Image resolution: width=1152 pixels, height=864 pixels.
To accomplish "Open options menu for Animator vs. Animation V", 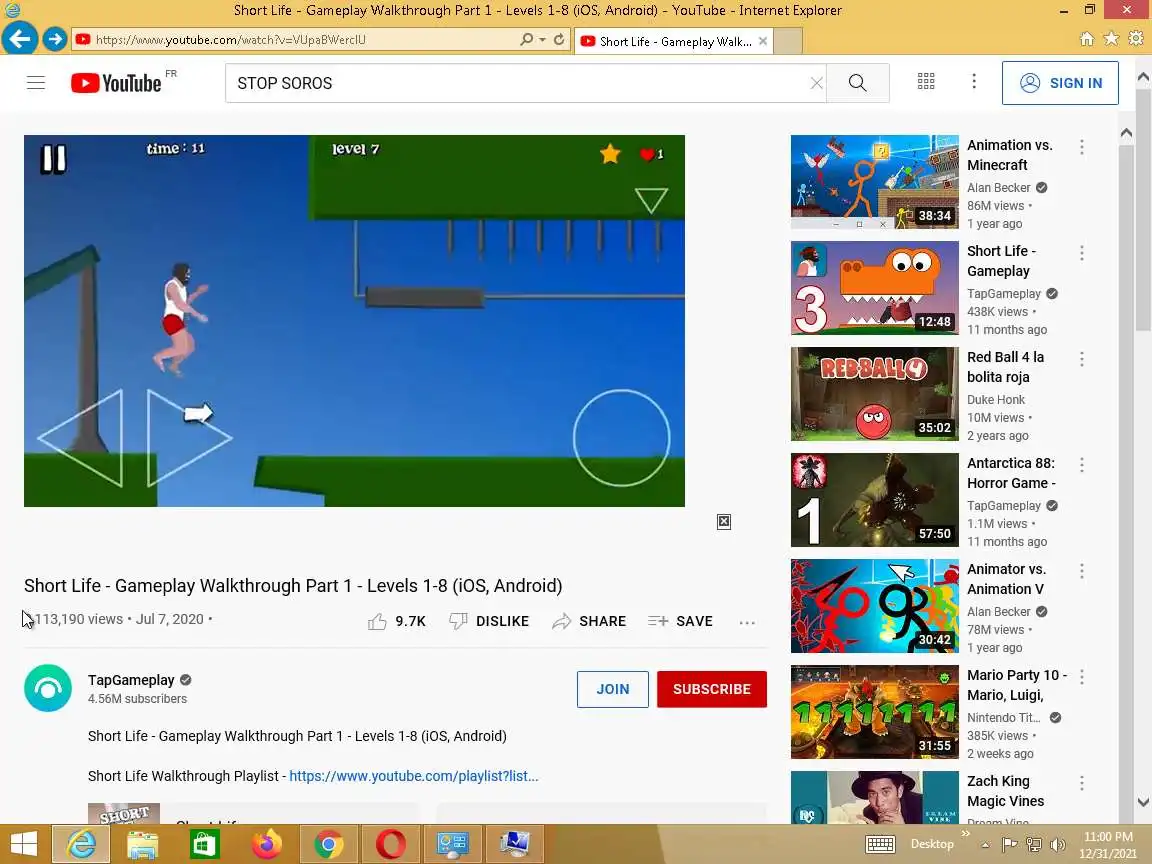I will [1081, 571].
